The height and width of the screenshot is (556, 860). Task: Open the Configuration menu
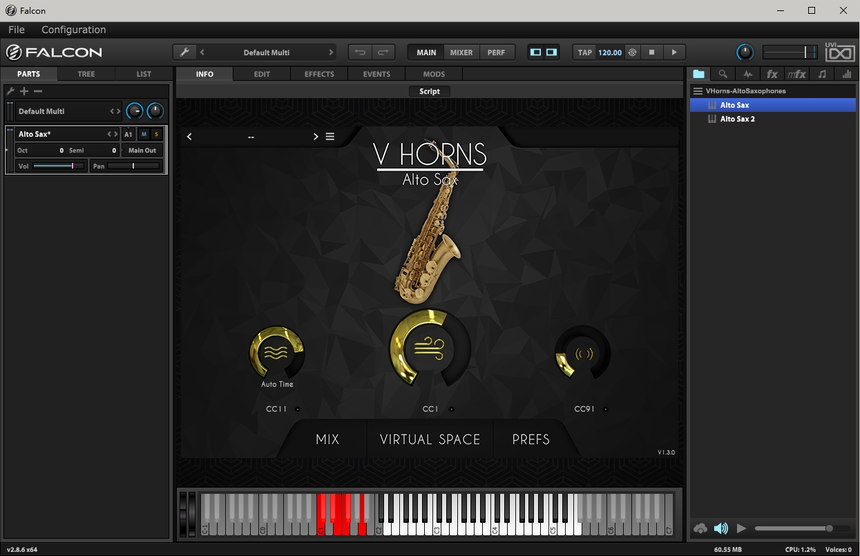tap(73, 30)
